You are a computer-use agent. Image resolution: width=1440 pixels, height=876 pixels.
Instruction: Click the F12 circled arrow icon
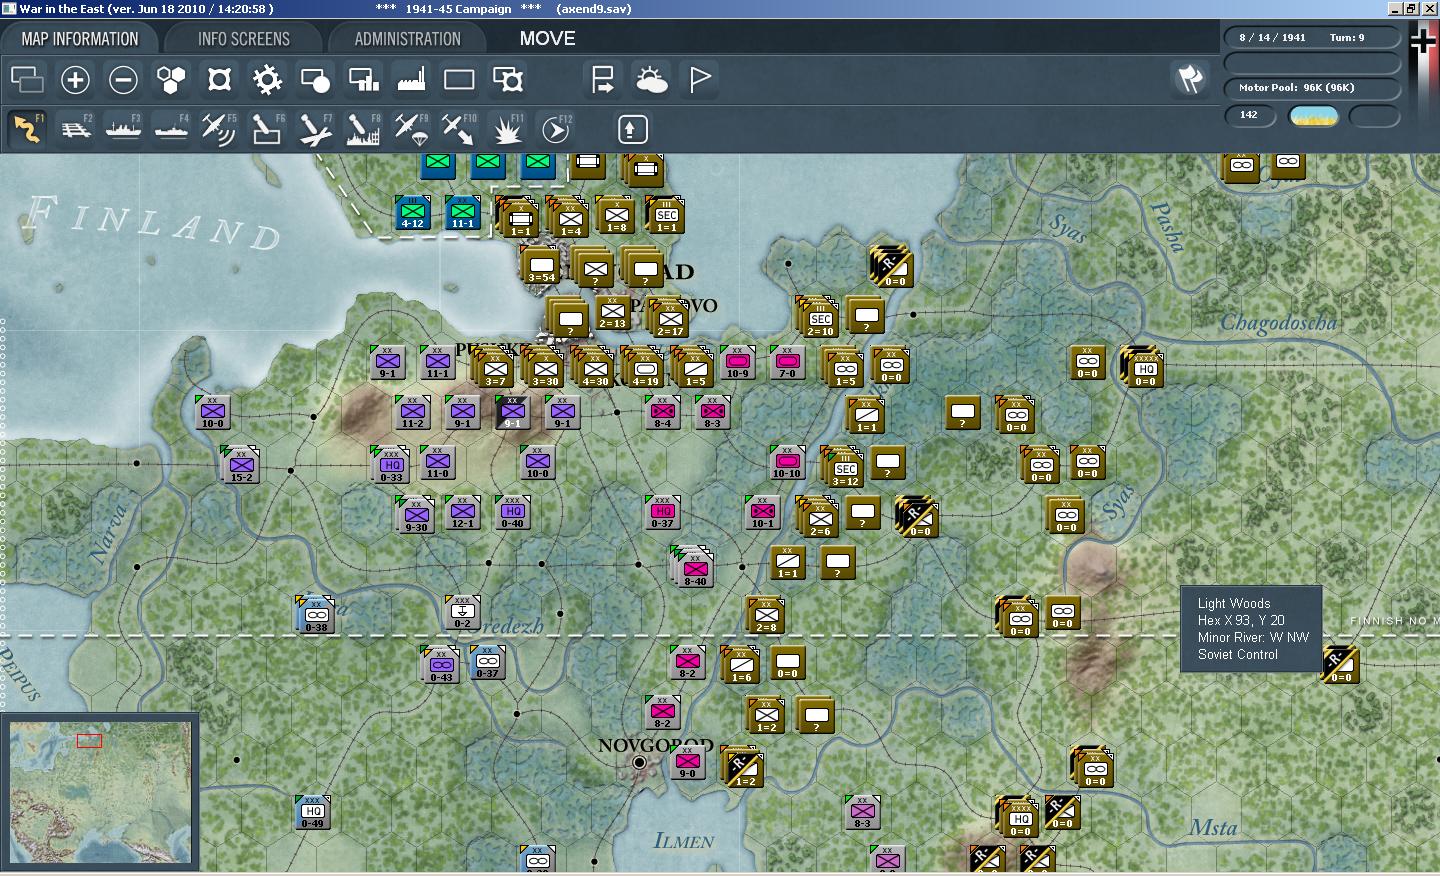(555, 129)
